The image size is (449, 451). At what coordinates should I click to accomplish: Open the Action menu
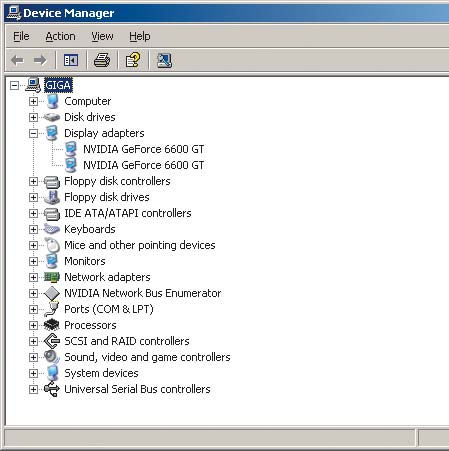click(x=60, y=36)
